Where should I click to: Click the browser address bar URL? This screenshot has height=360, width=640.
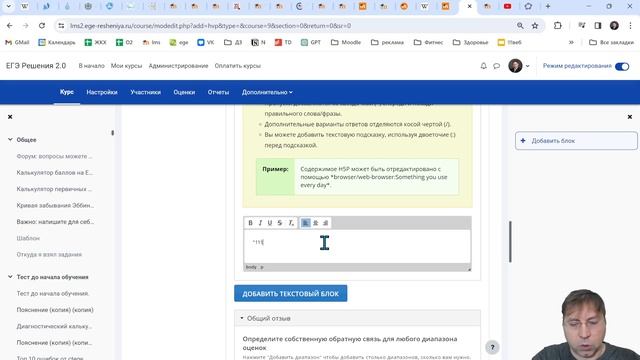click(210, 26)
